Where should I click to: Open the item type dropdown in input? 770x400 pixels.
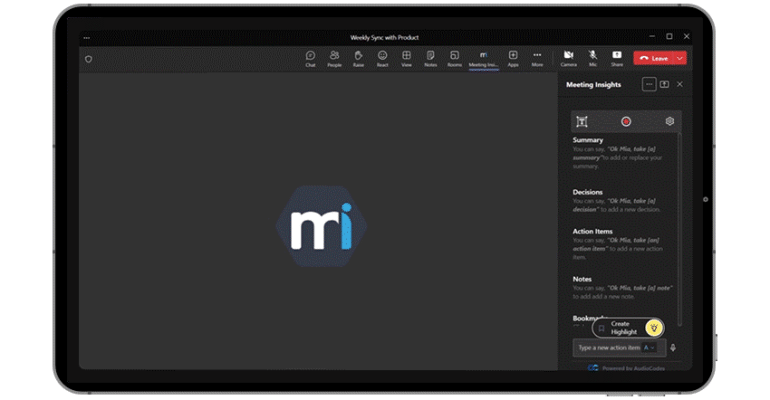(649, 347)
